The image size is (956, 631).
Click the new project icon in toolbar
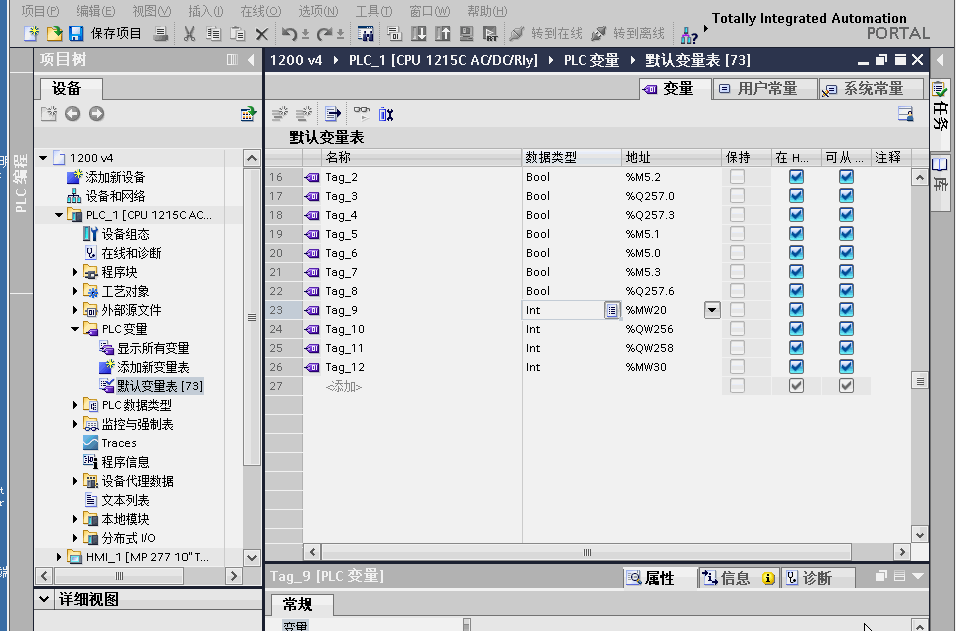point(30,34)
